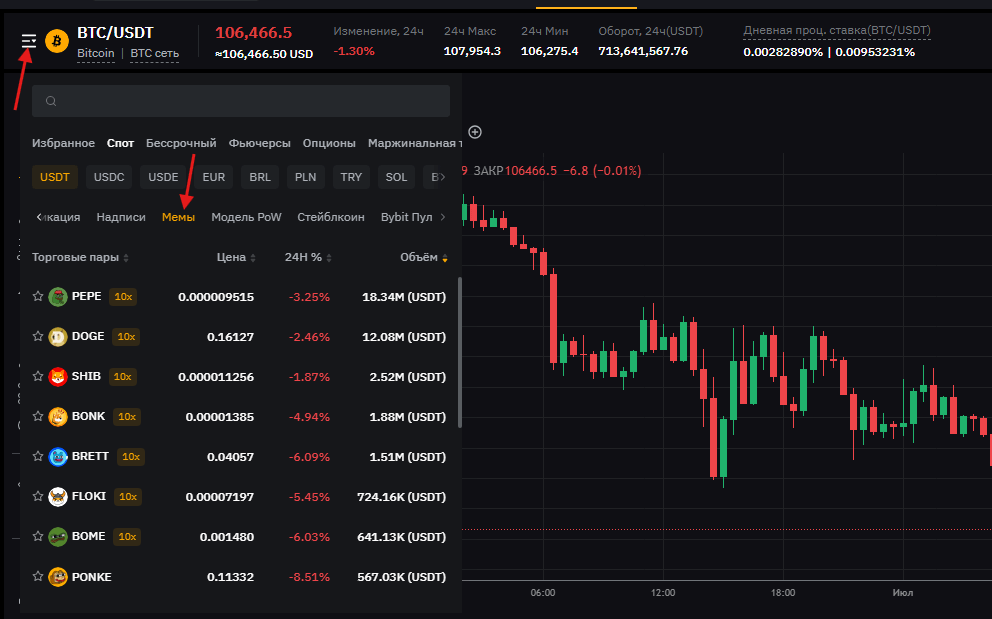Add PEPE to favorites with star
Image resolution: width=992 pixels, height=619 pixels.
tap(38, 297)
